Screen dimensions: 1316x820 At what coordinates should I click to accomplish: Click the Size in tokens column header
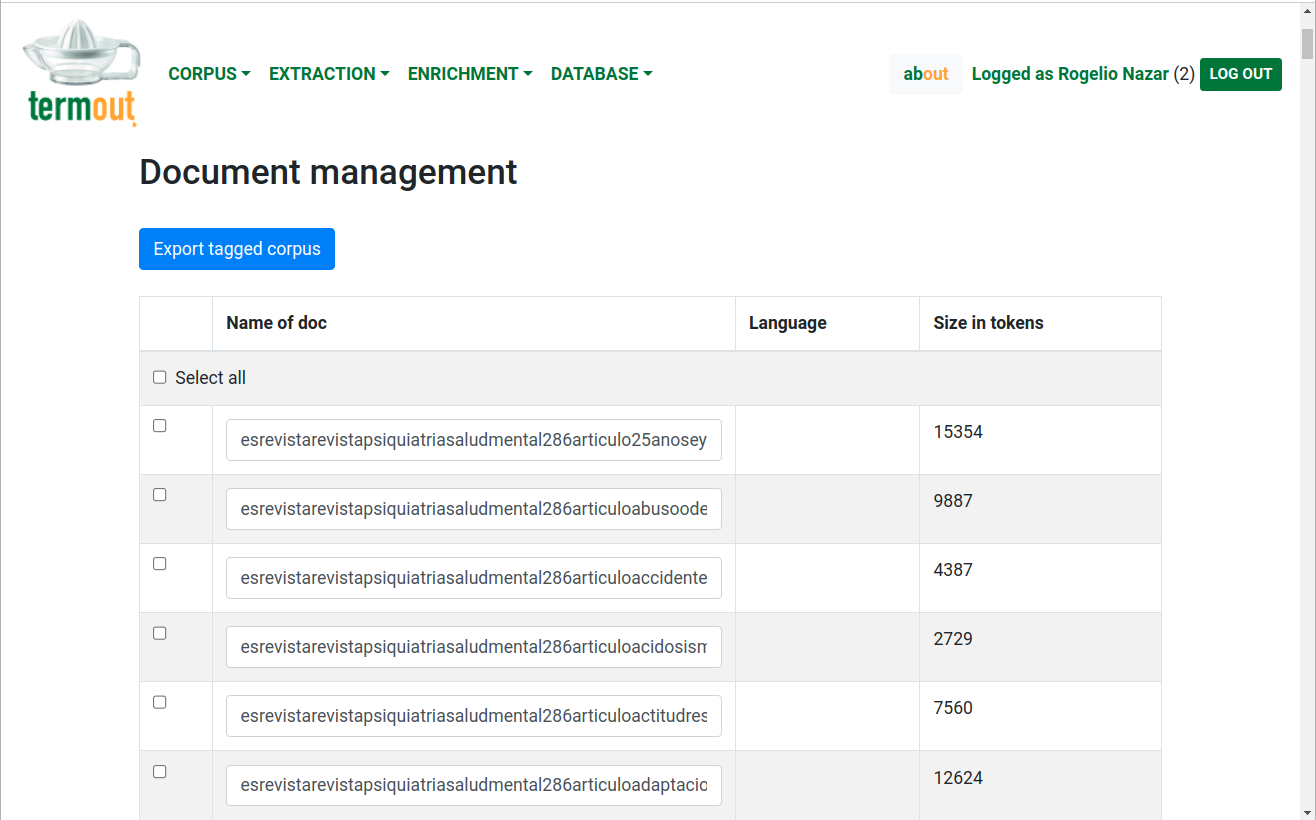(x=988, y=323)
